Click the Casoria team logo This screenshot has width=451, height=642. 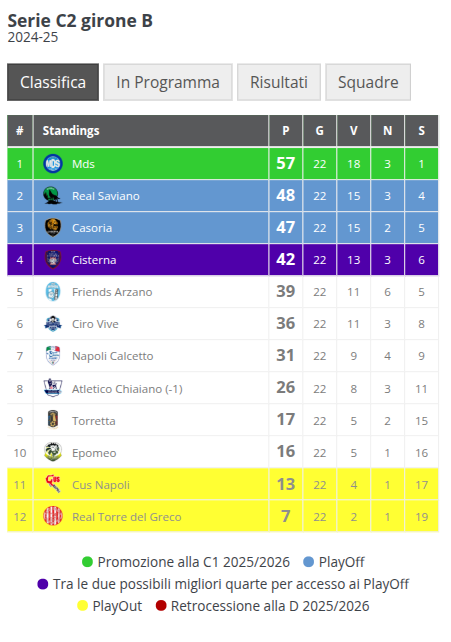(53, 228)
